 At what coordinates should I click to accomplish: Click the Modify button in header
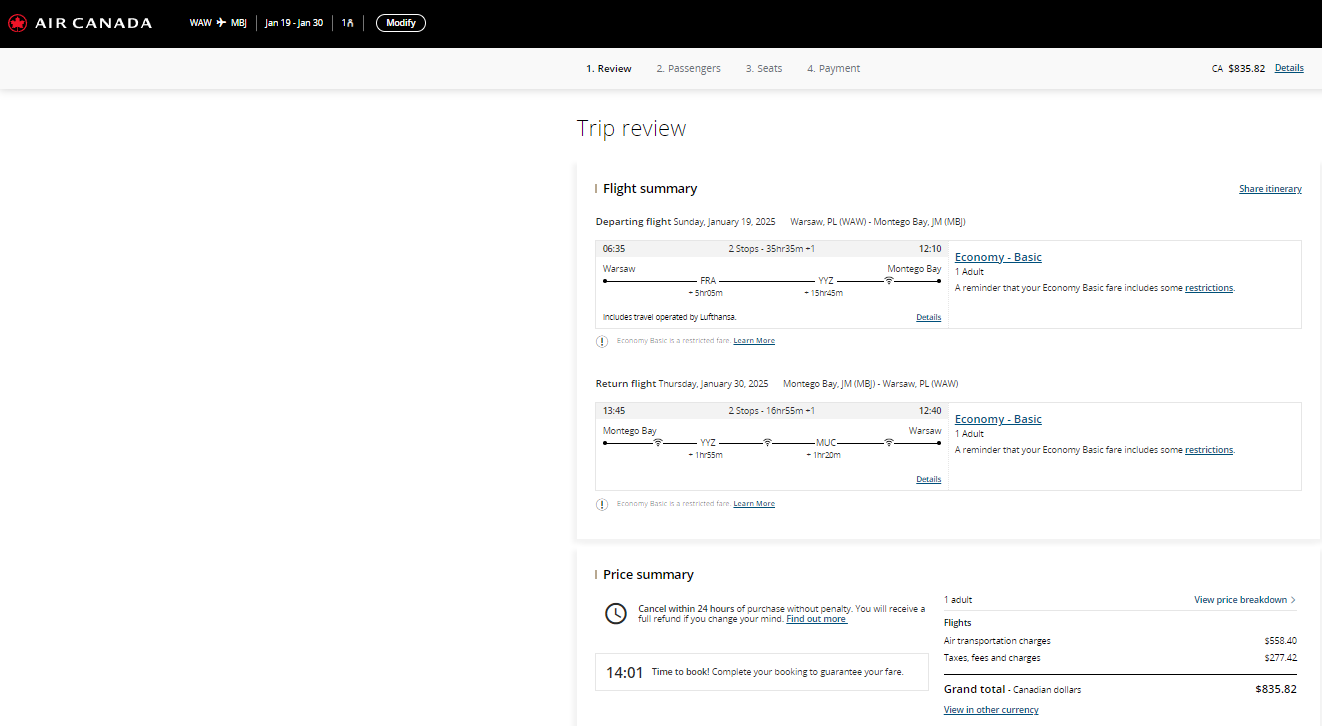[x=401, y=23]
